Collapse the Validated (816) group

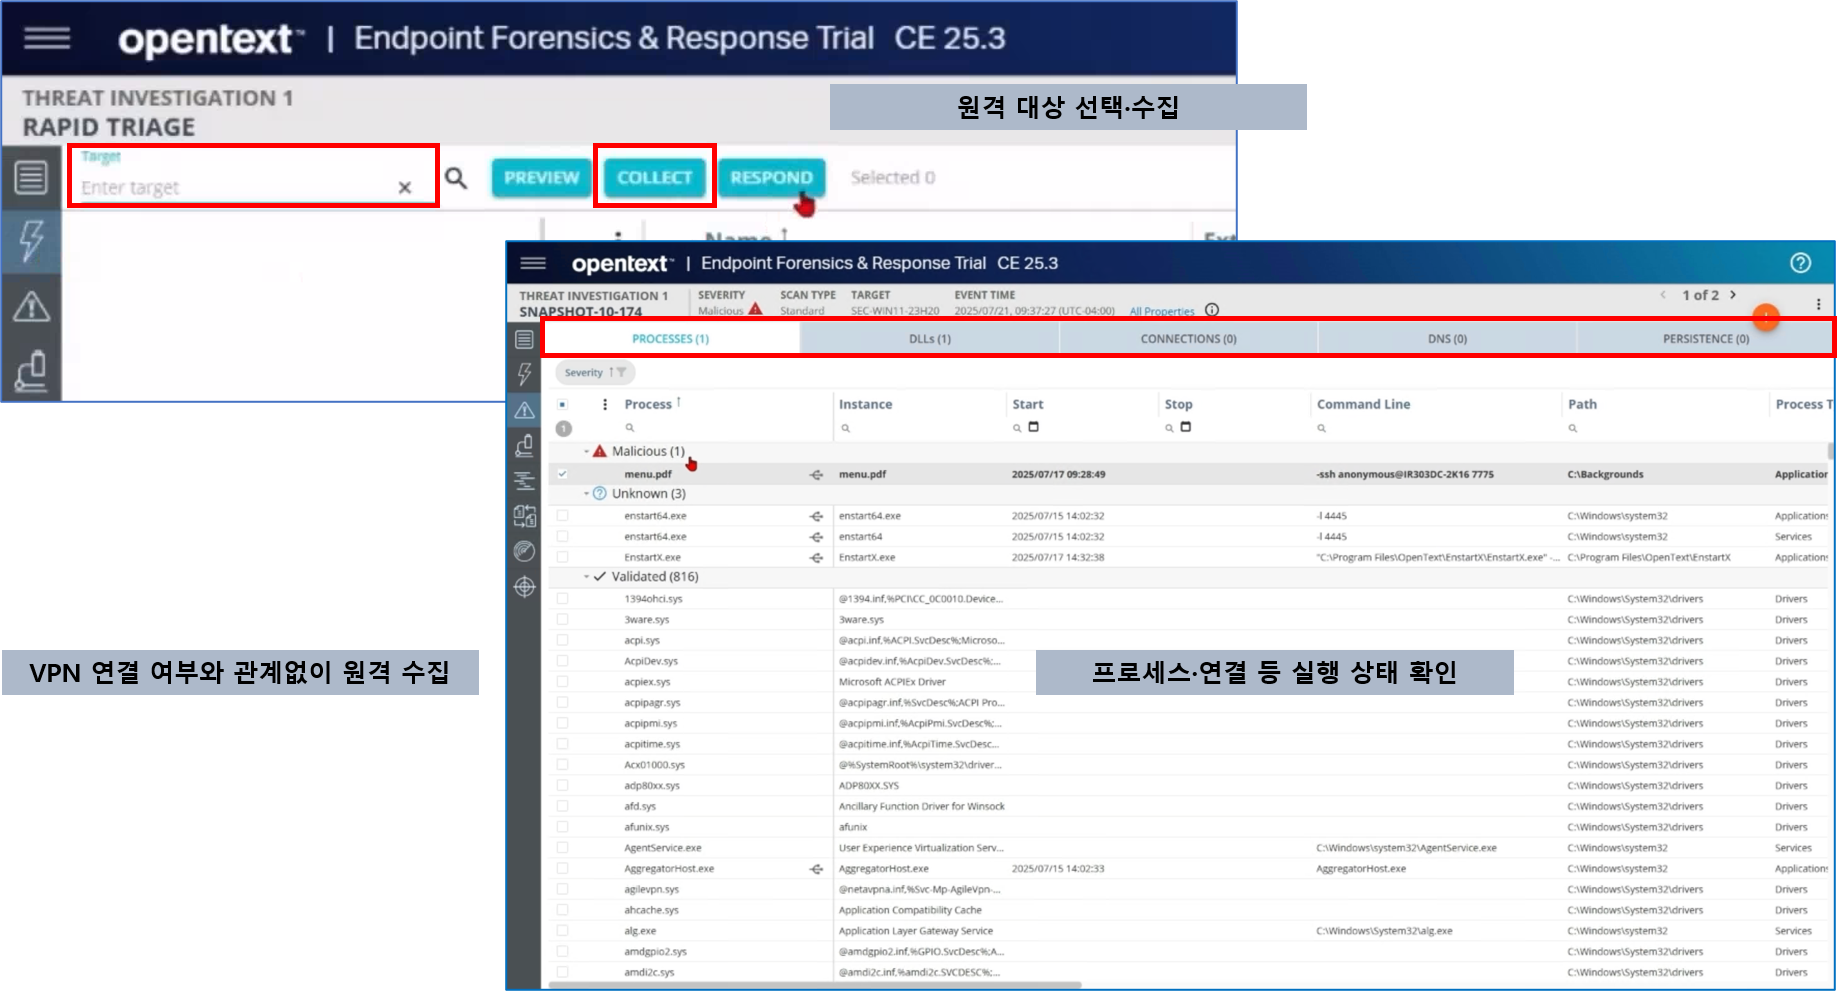(x=587, y=577)
